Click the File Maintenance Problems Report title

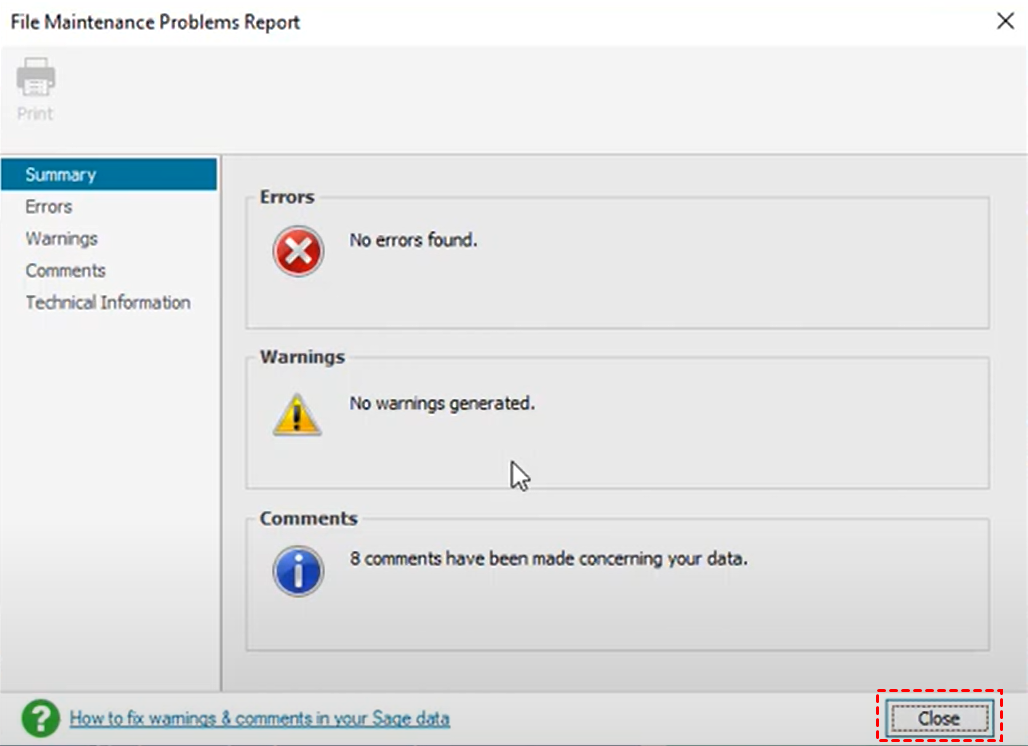pos(155,22)
